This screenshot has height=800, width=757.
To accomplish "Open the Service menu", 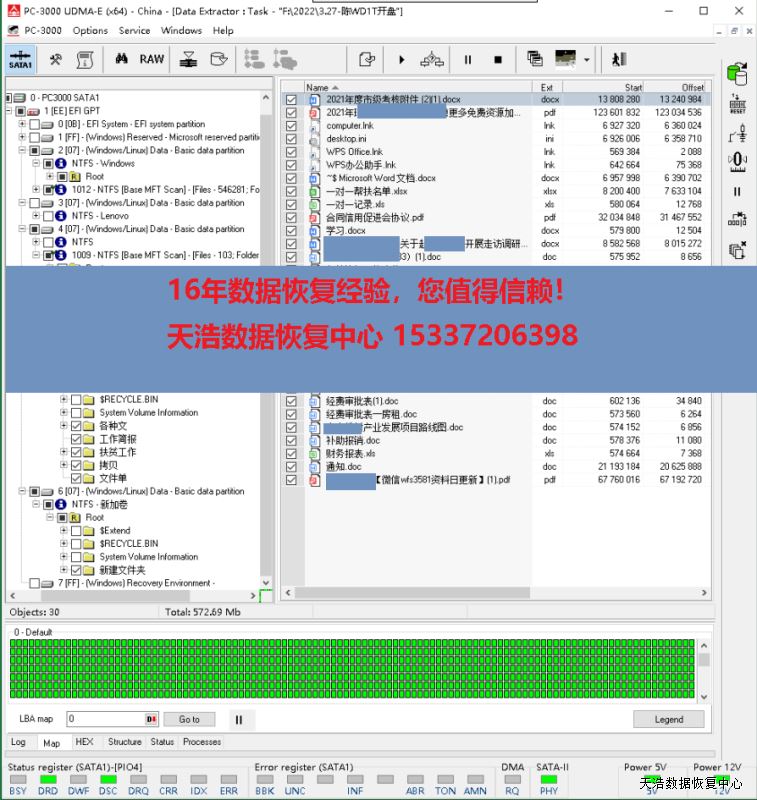I will click(134, 30).
